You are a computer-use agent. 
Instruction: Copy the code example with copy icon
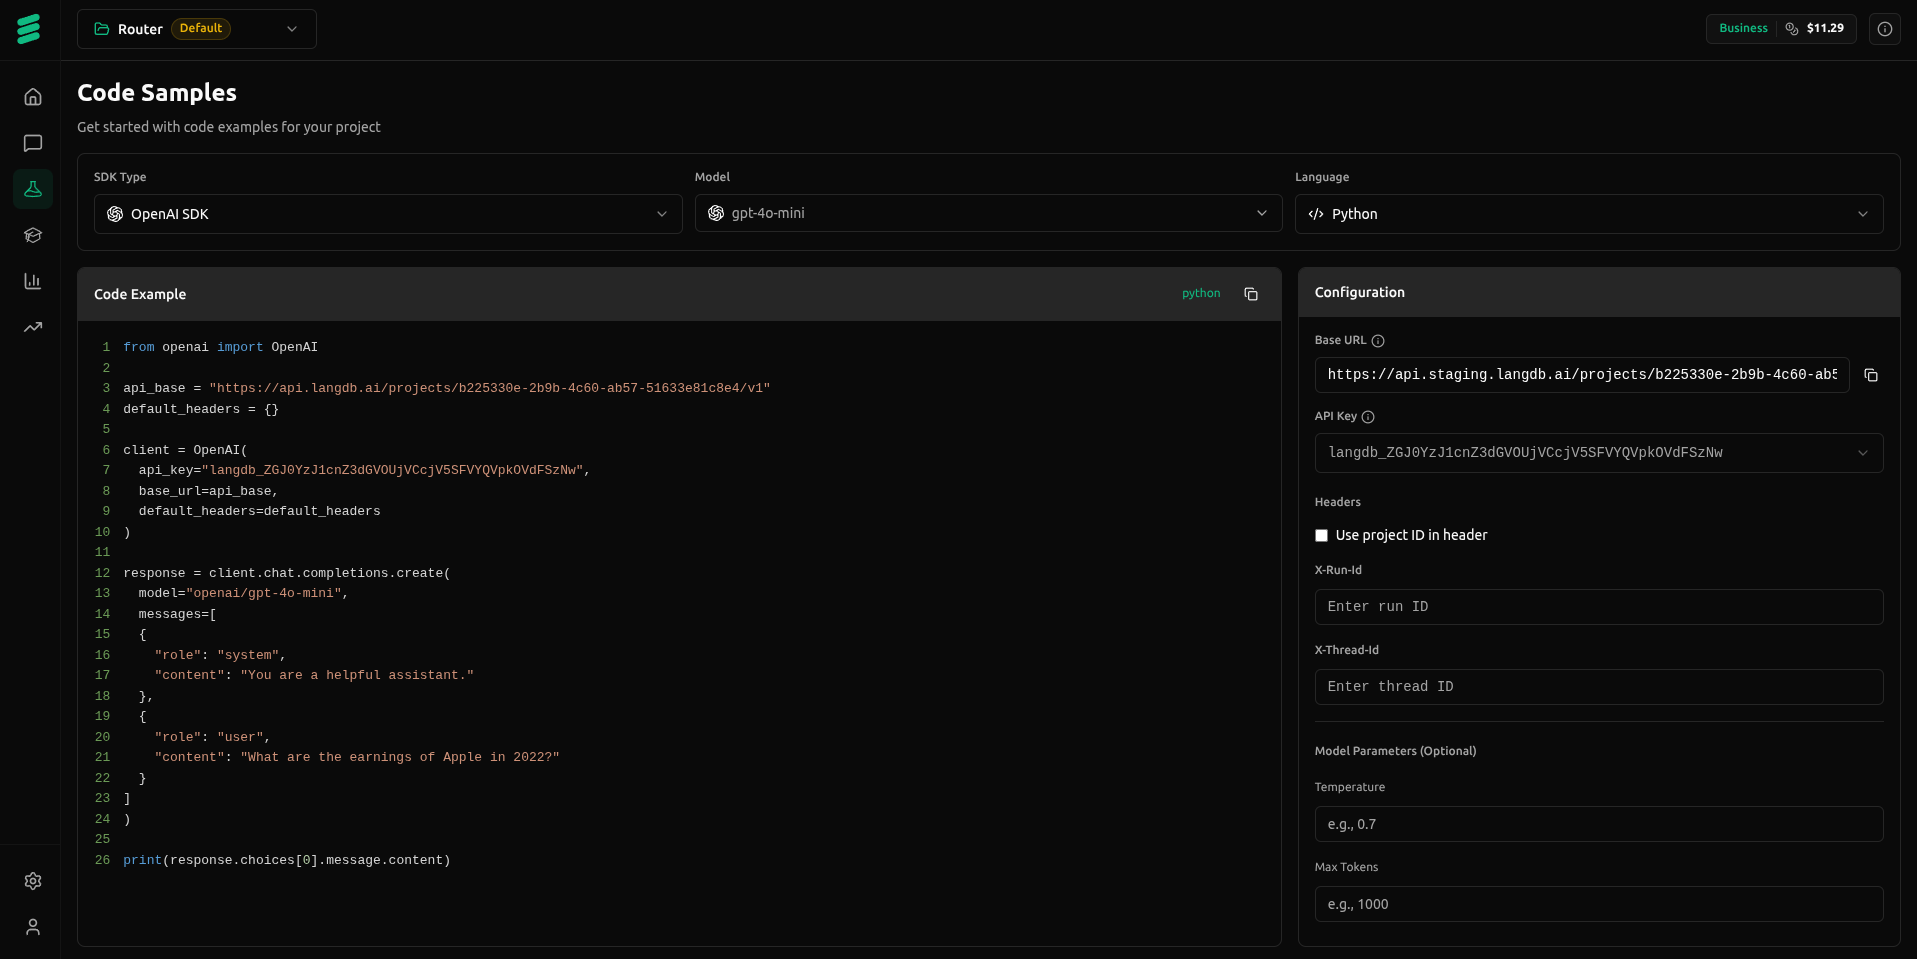tap(1250, 294)
